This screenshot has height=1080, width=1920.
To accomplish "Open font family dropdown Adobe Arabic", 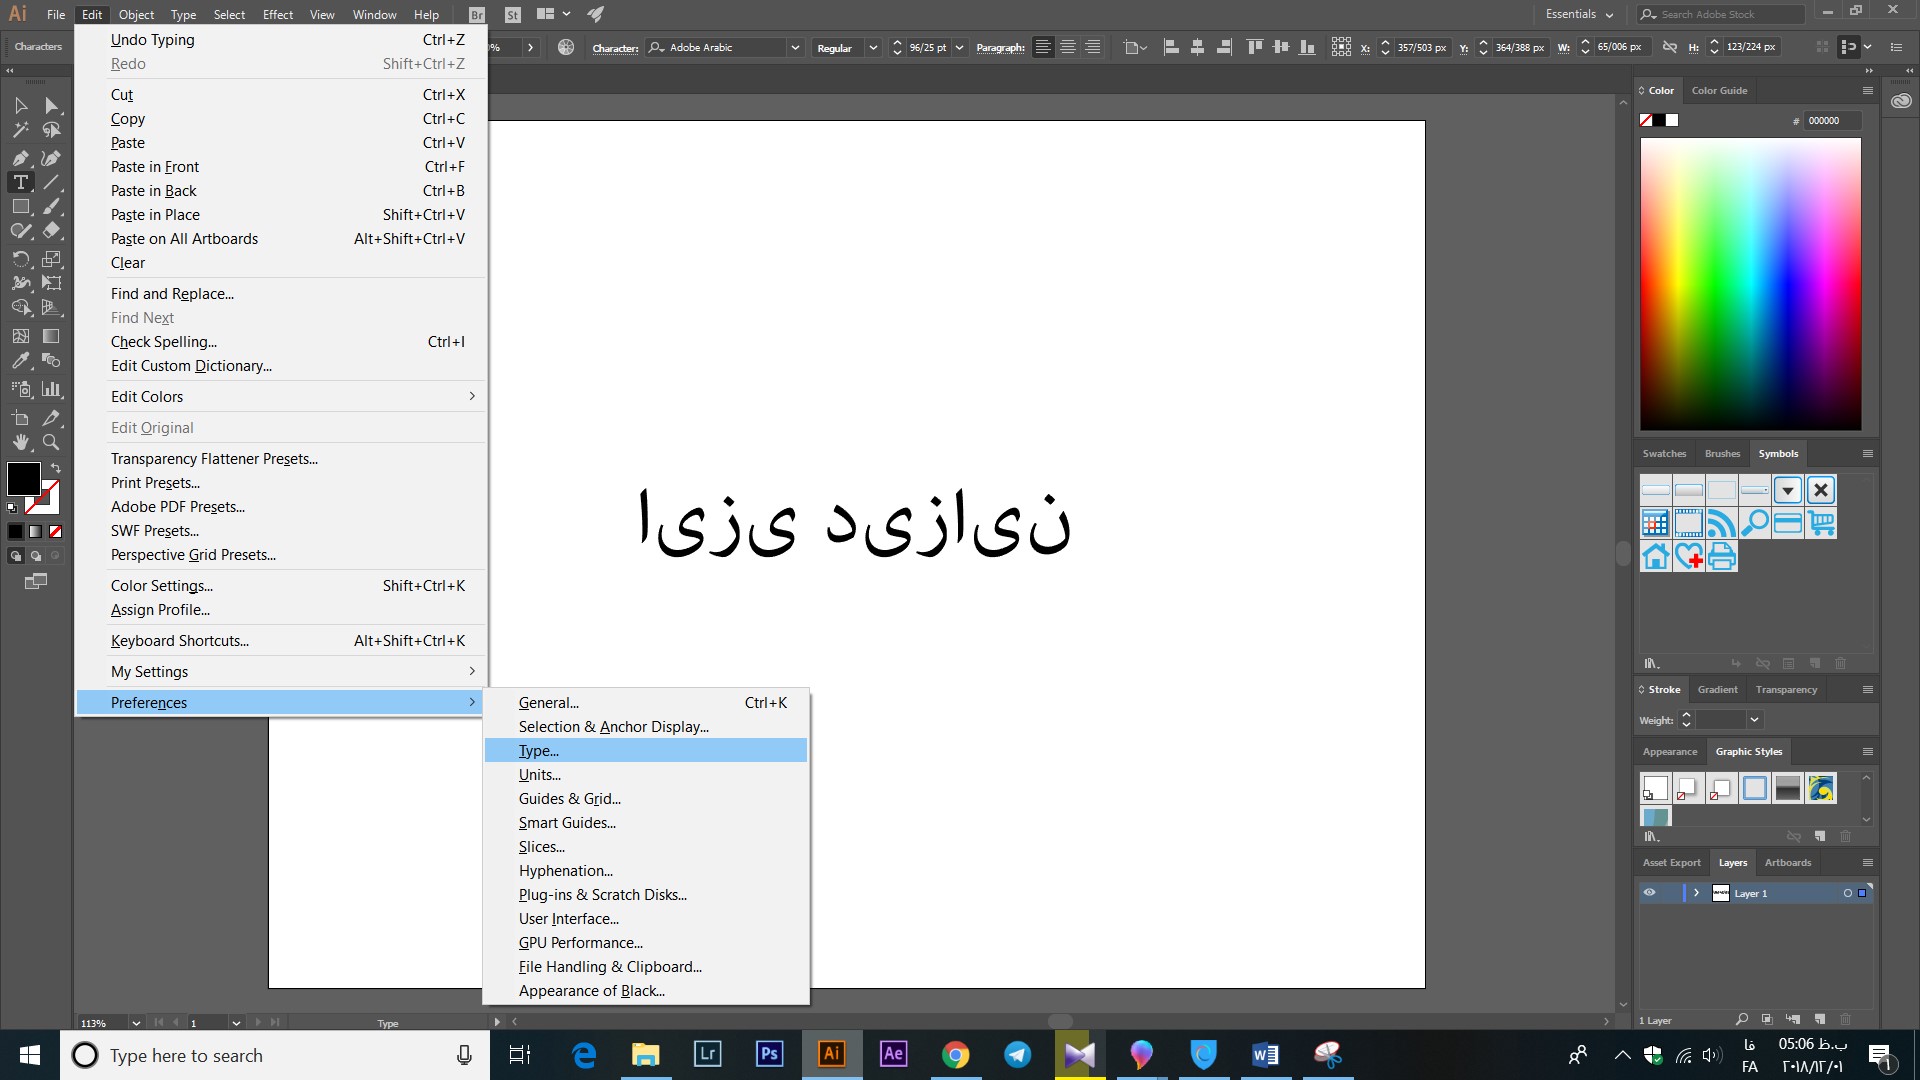I will tap(795, 47).
